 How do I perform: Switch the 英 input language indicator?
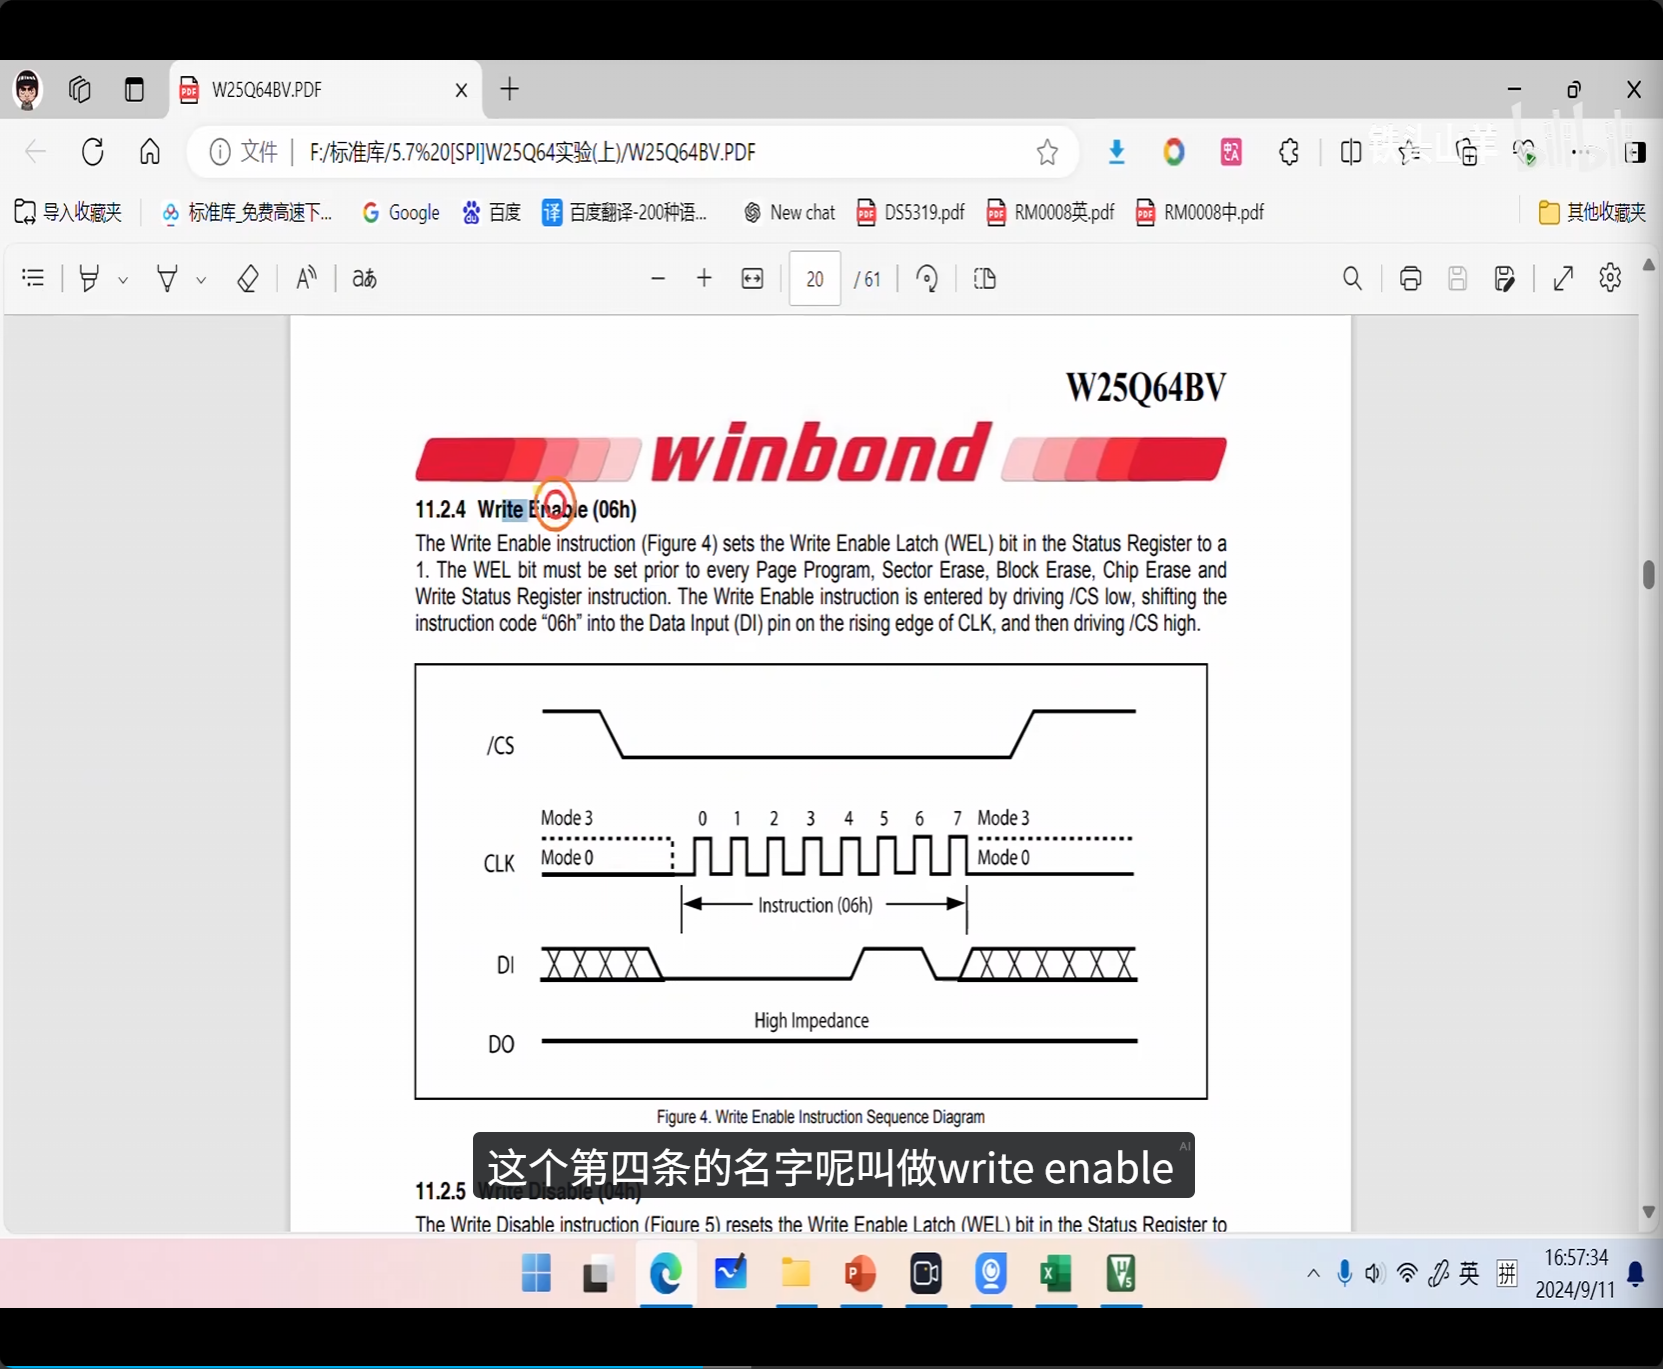(1469, 1273)
